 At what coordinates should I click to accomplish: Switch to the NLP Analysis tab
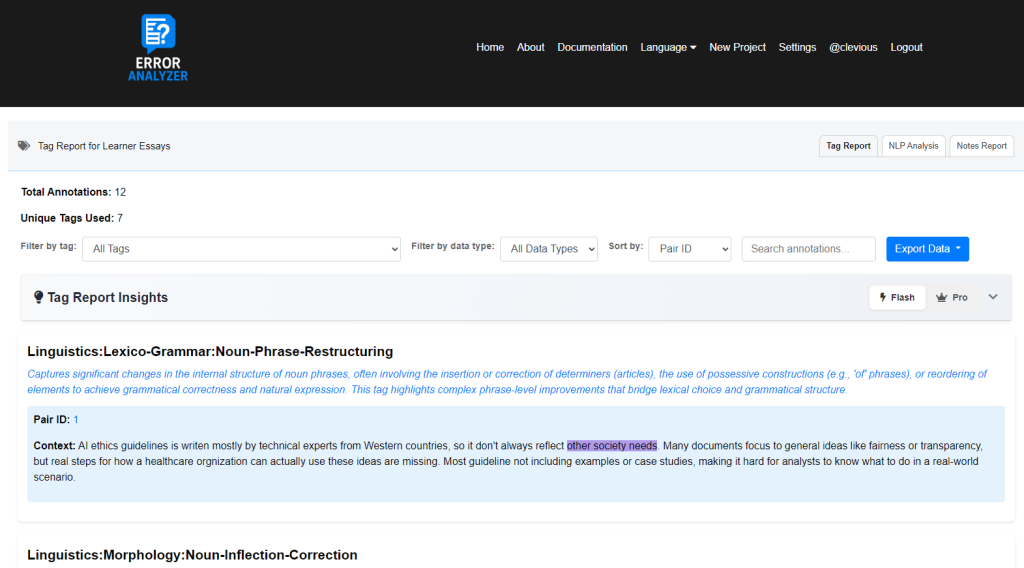point(913,146)
